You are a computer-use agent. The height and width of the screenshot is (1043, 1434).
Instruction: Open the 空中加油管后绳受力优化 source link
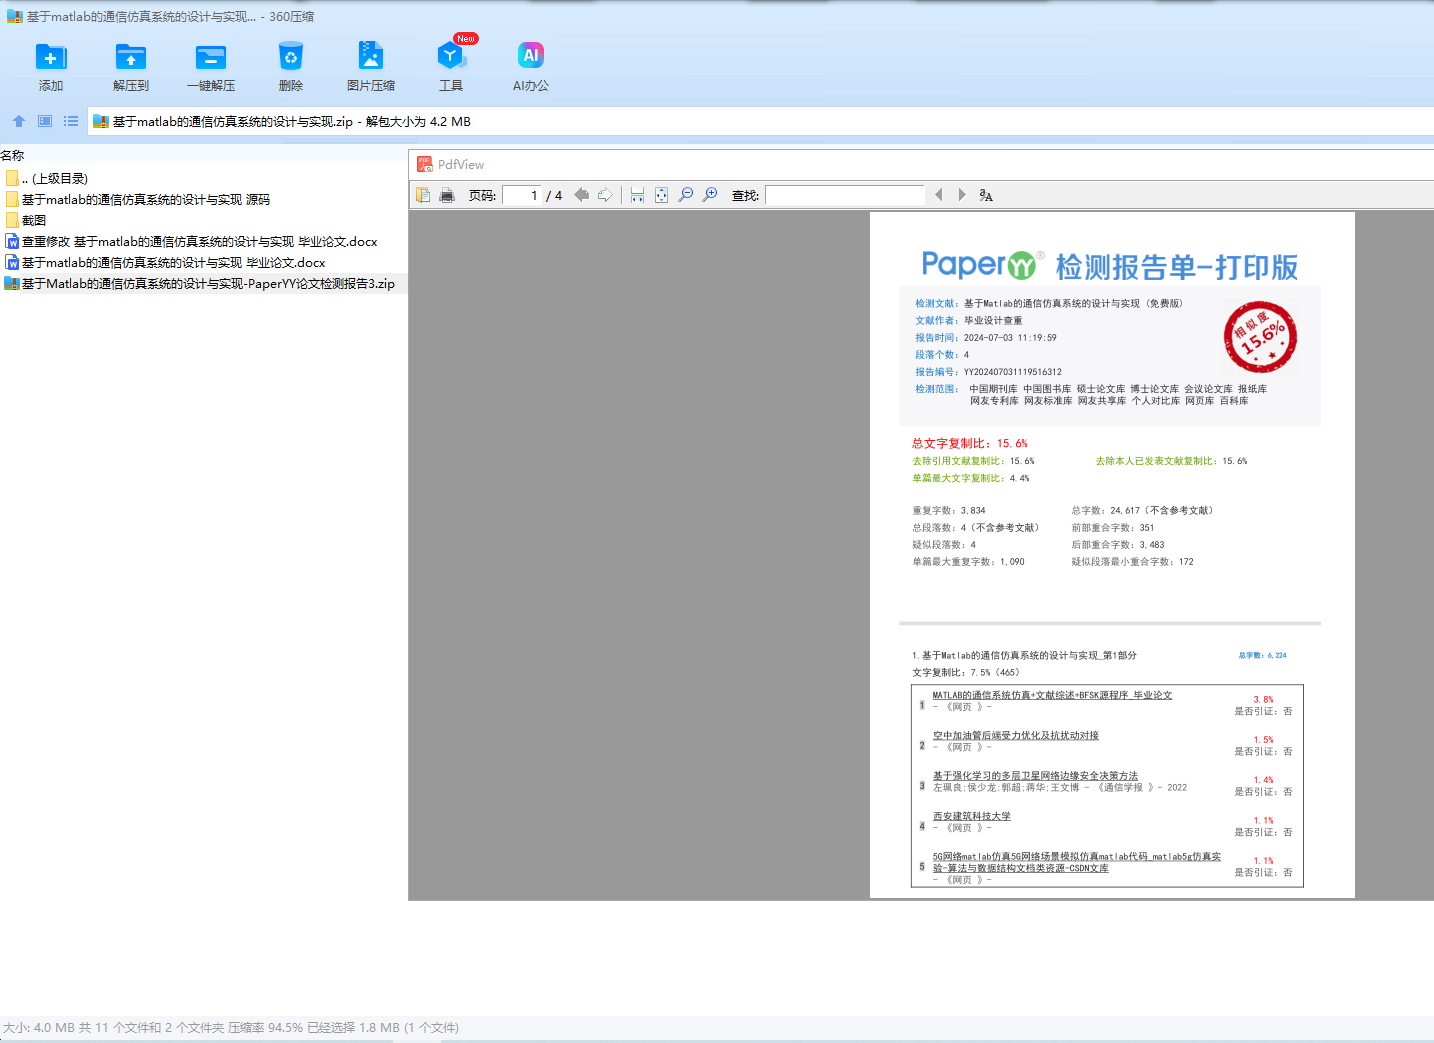(x=1015, y=735)
